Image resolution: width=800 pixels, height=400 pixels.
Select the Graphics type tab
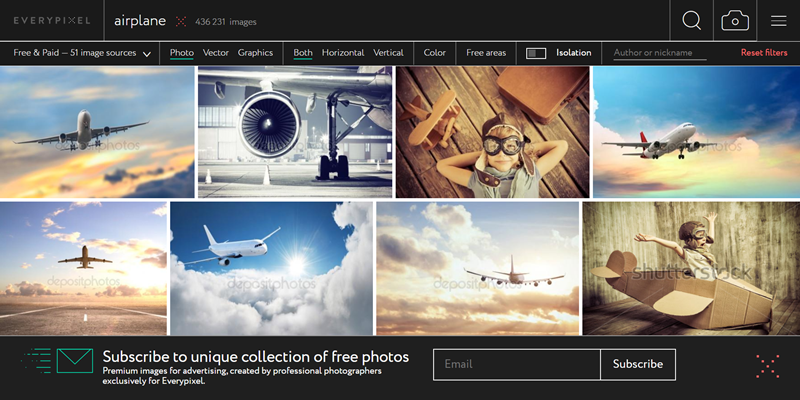pyautogui.click(x=255, y=53)
